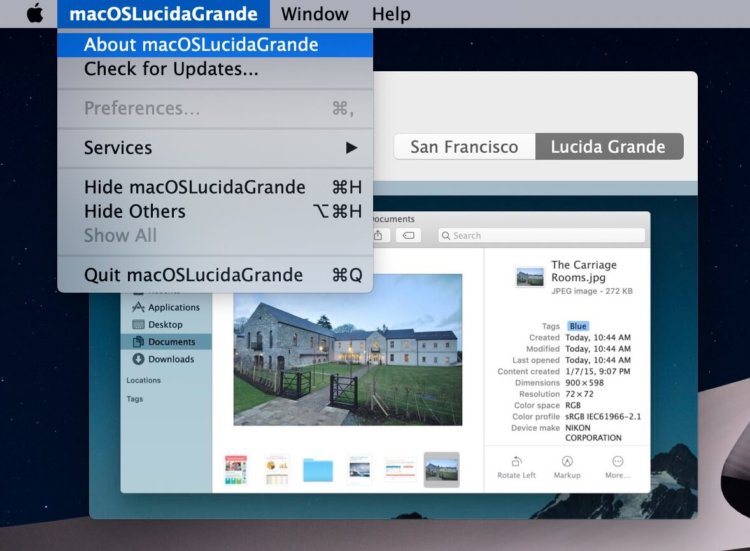Viewport: 750px width, 551px height.
Task: Click the Color profile sRGB value
Action: coord(603,417)
